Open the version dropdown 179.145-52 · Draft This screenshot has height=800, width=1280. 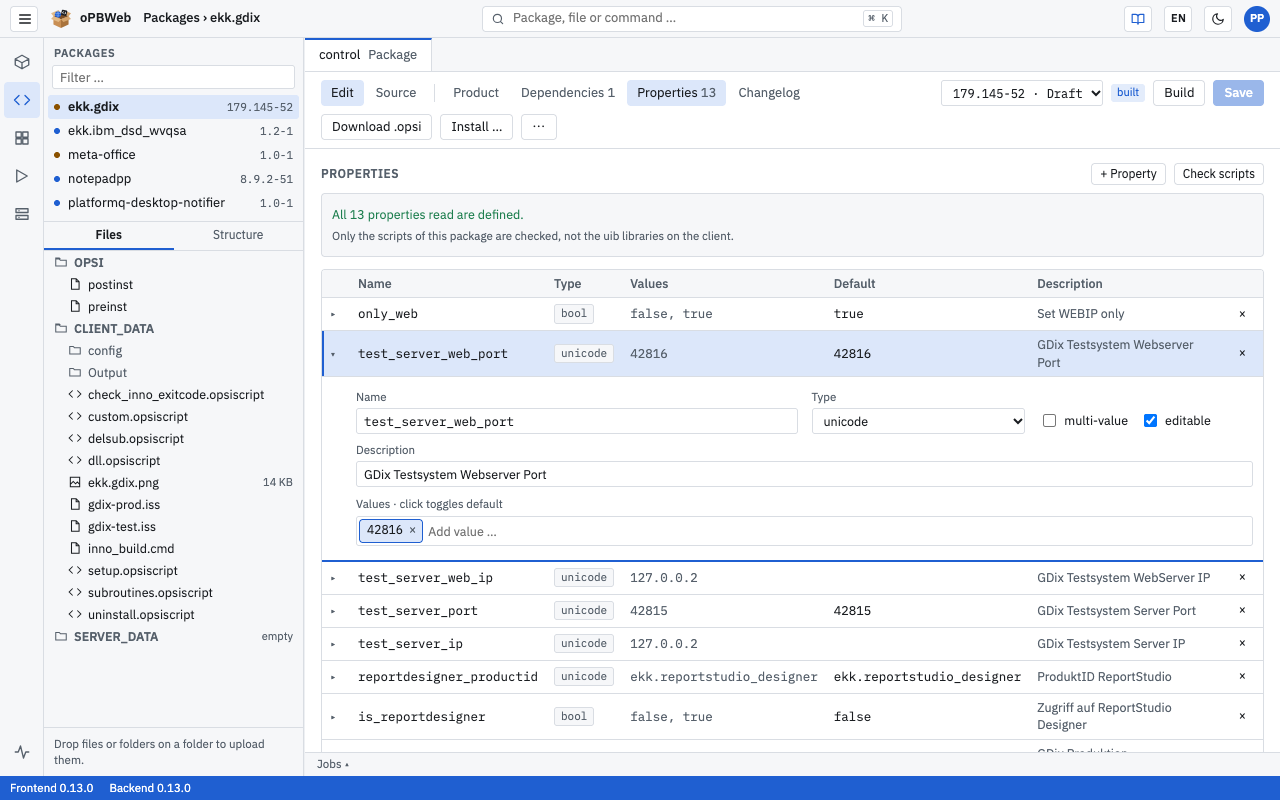point(1022,93)
